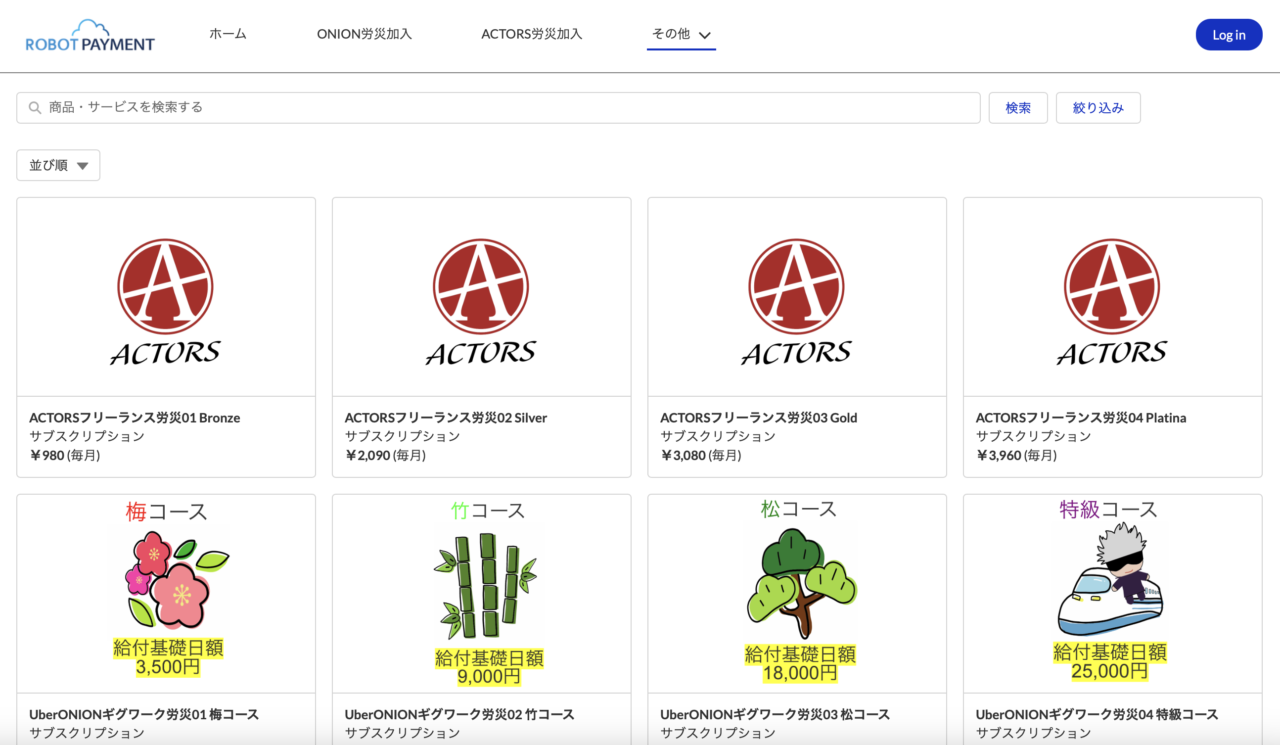Open ACTORSフリーランス労災03 Gold title

coord(759,418)
